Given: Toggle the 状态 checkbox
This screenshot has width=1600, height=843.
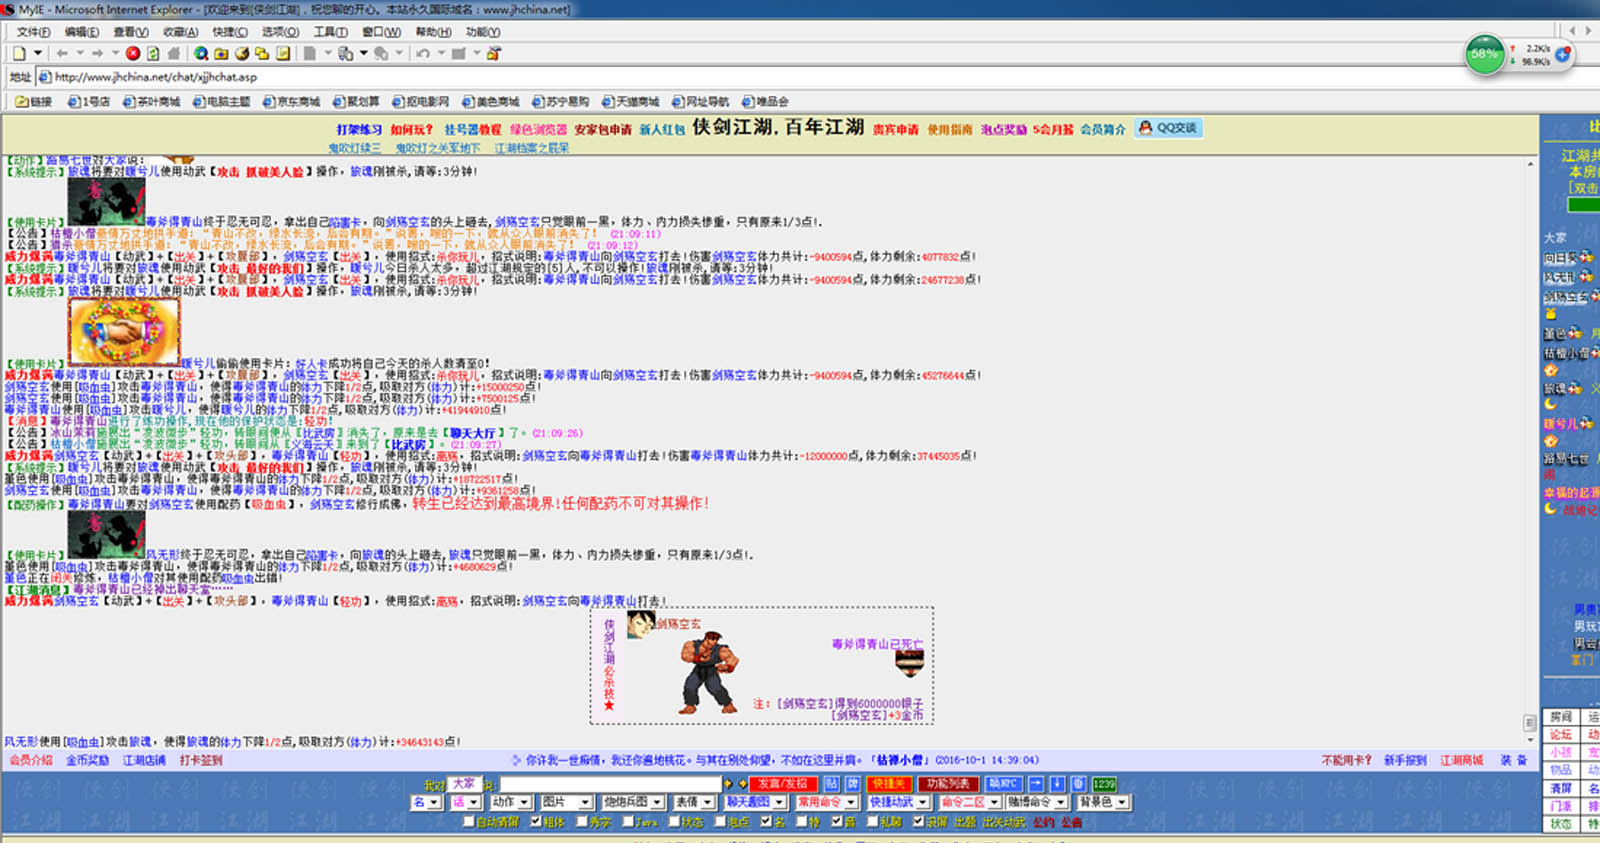Looking at the screenshot, I should click(x=674, y=821).
